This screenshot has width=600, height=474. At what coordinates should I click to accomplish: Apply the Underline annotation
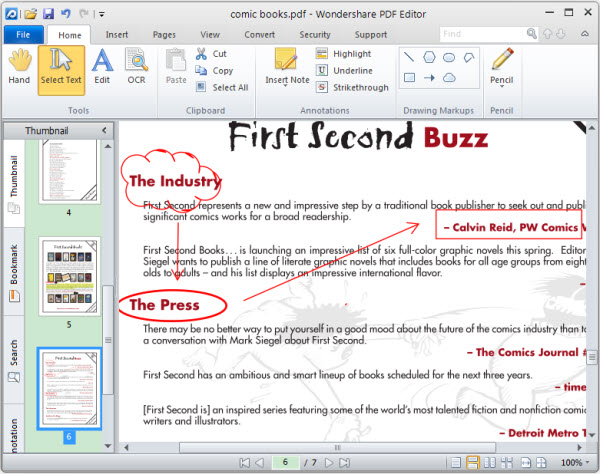click(x=344, y=70)
